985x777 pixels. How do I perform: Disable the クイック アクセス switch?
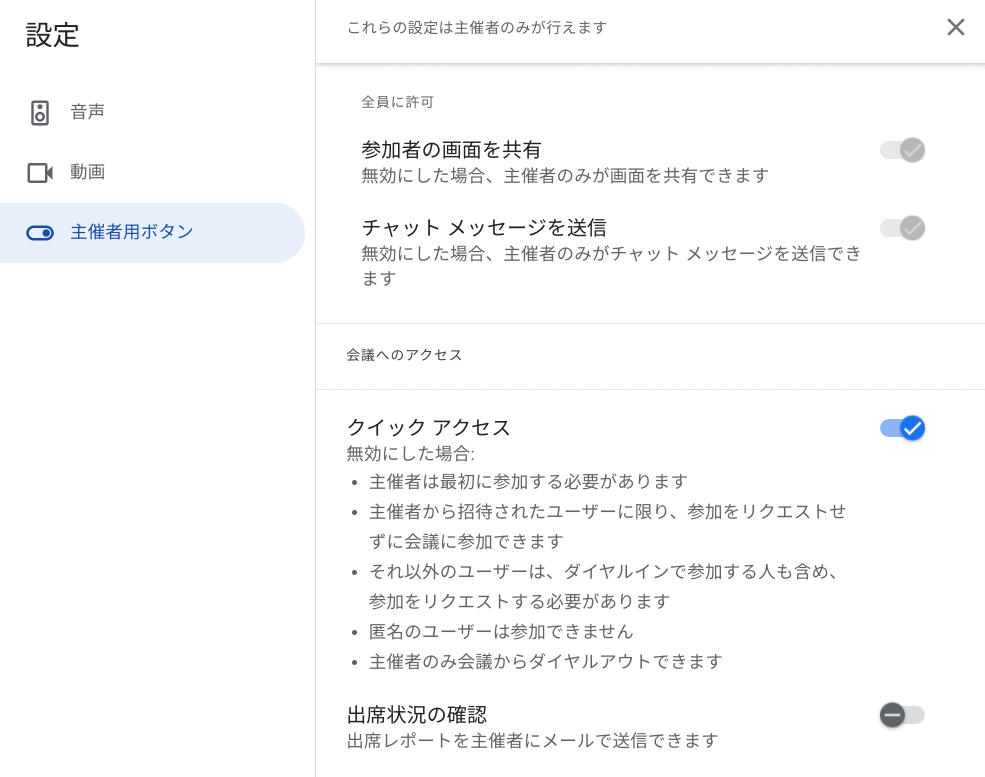click(902, 428)
